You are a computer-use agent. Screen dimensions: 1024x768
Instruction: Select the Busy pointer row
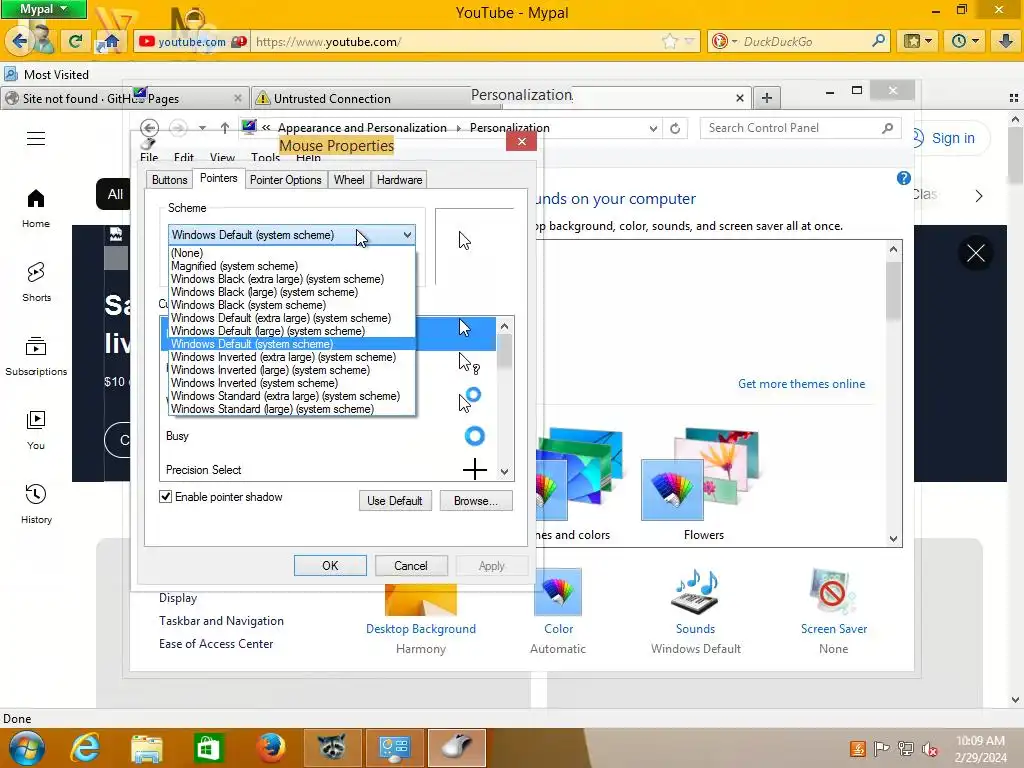pyautogui.click(x=328, y=436)
